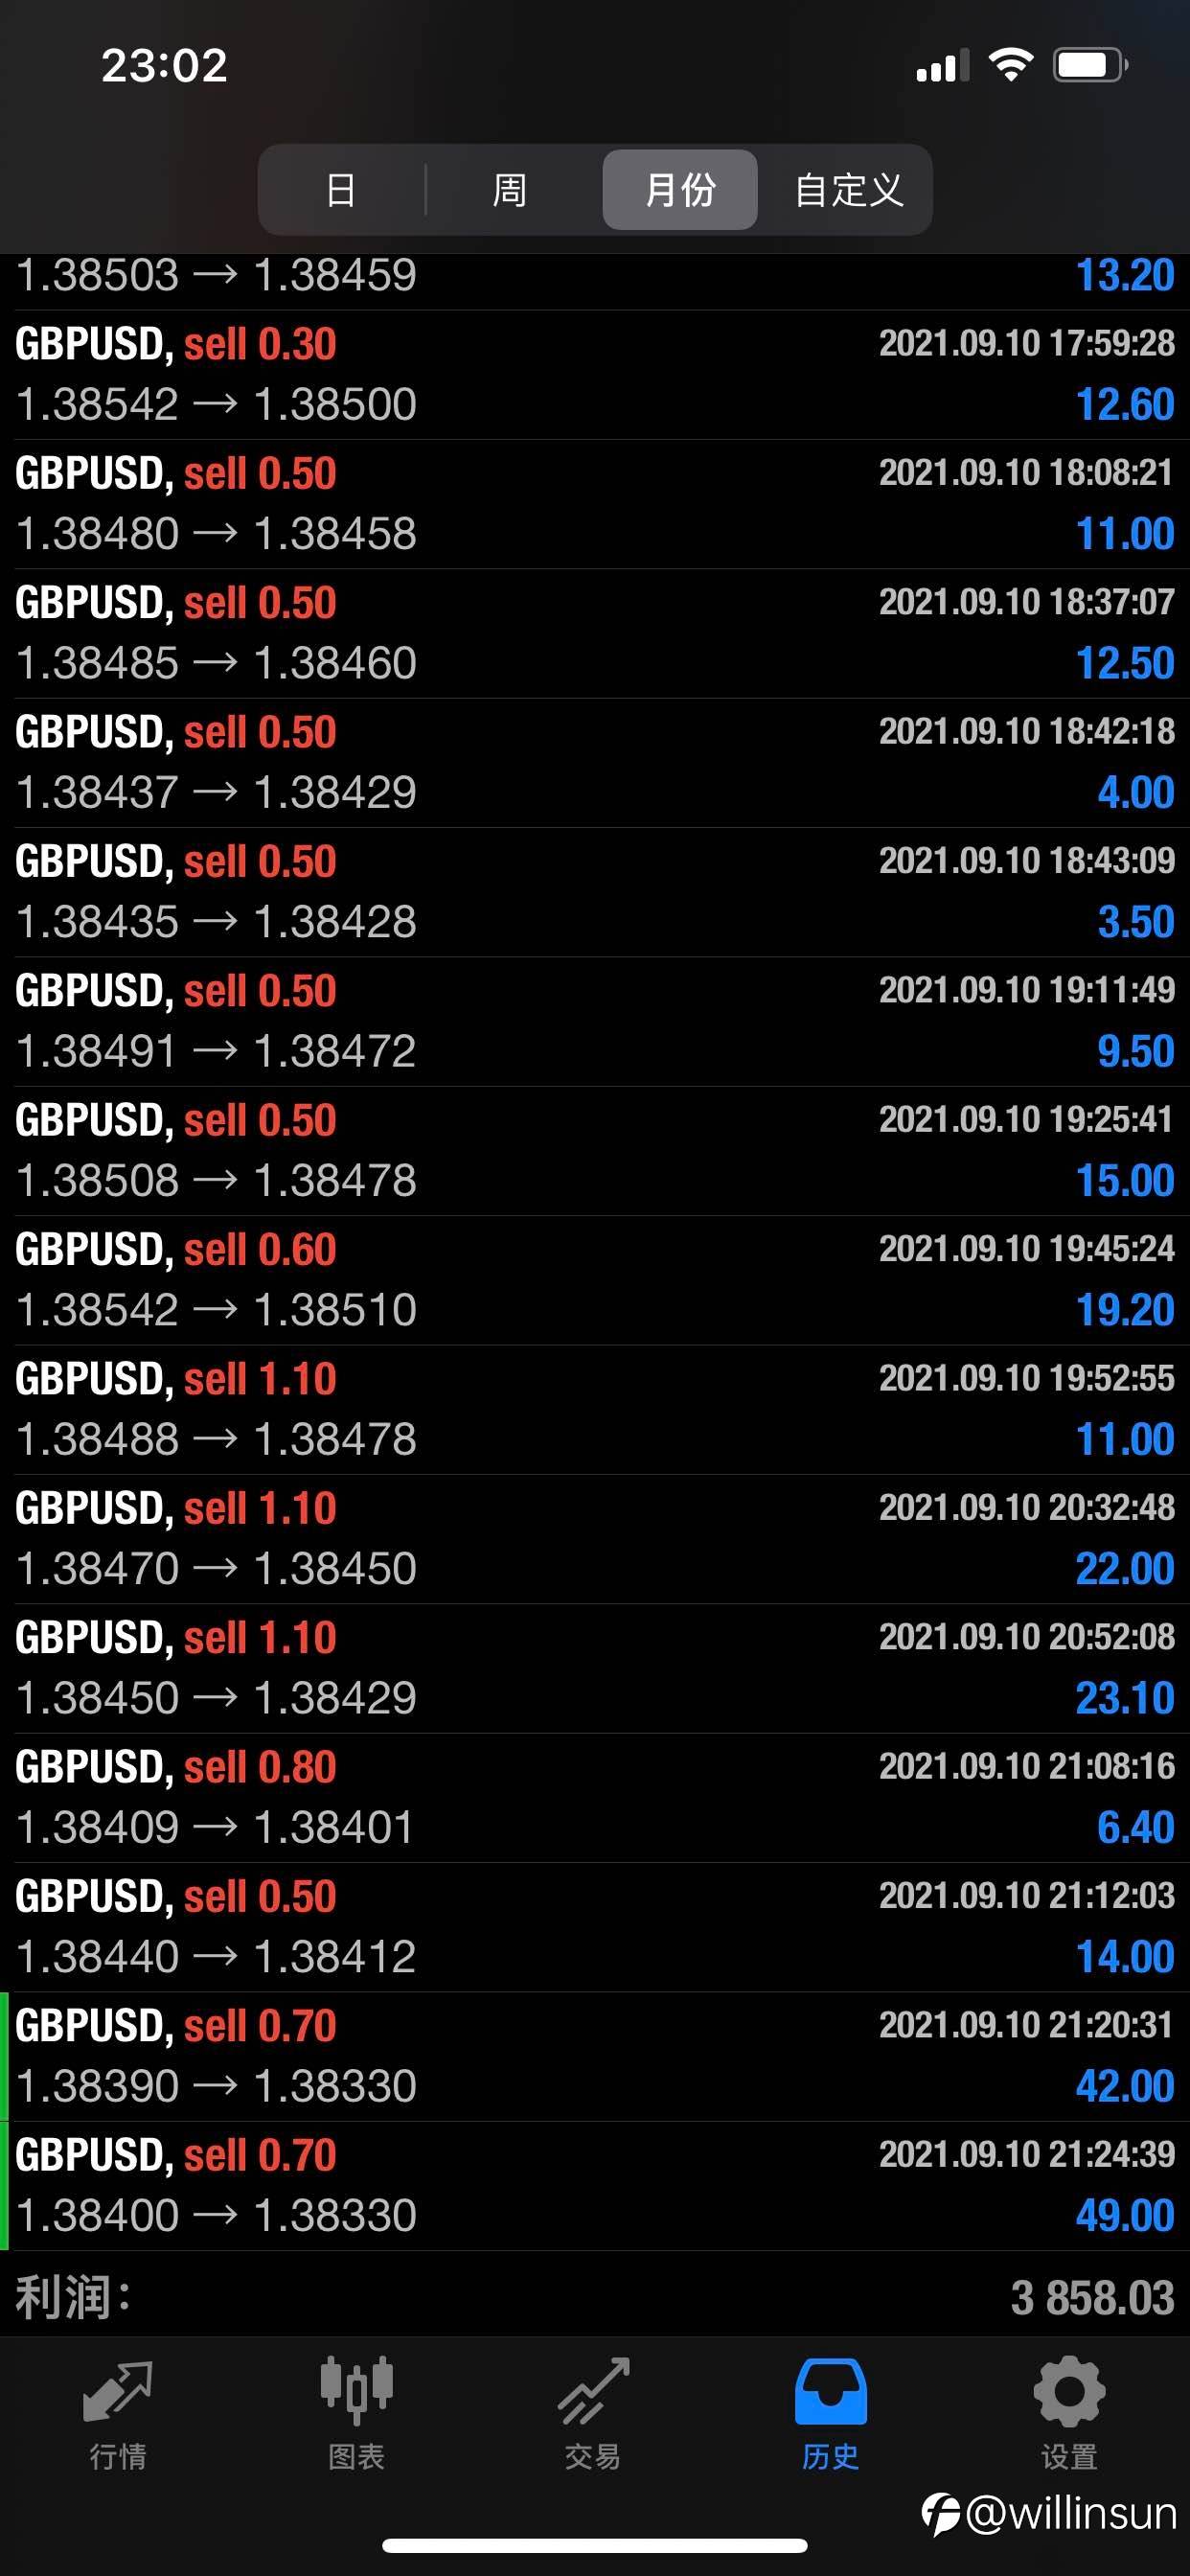Expand the sell 0.80 trade at 21:08:16
Viewport: 1190px width, 2576px height.
[594, 1797]
